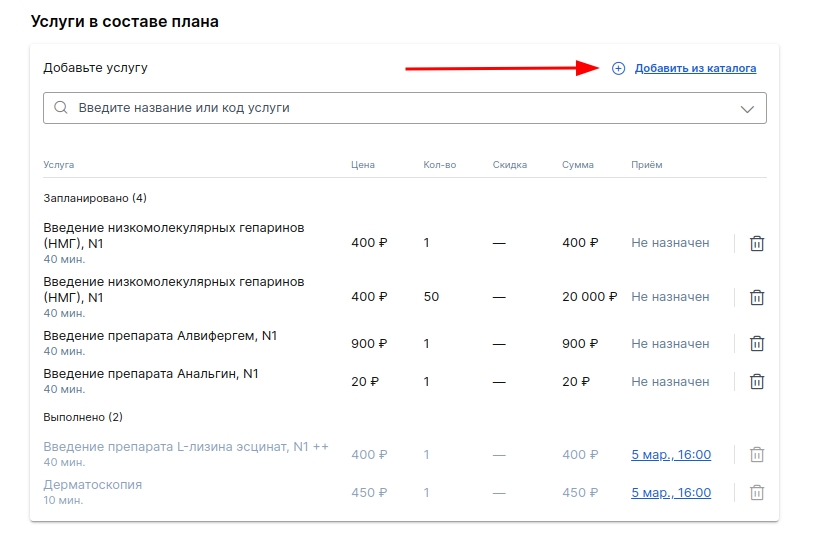Remove the Введение препарата Алвифергем service via its trash icon

(x=756, y=344)
